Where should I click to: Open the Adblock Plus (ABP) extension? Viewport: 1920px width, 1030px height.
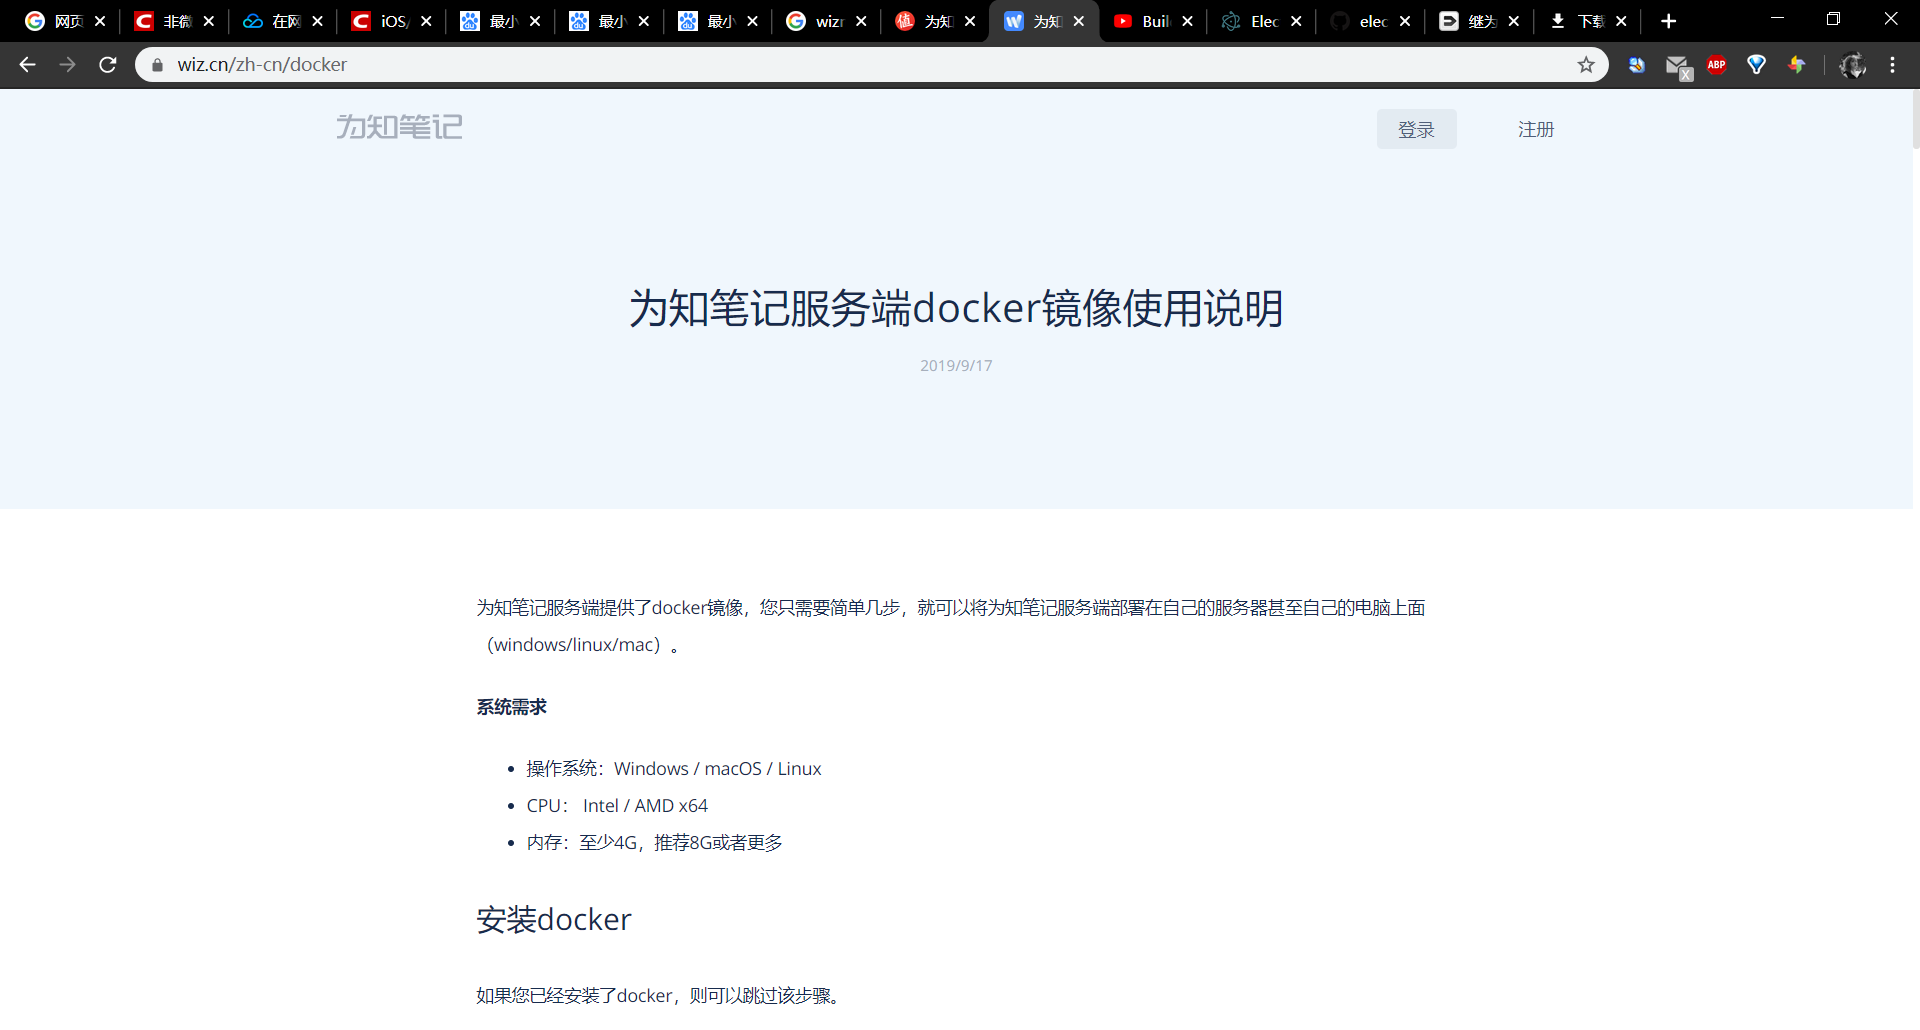pos(1717,65)
